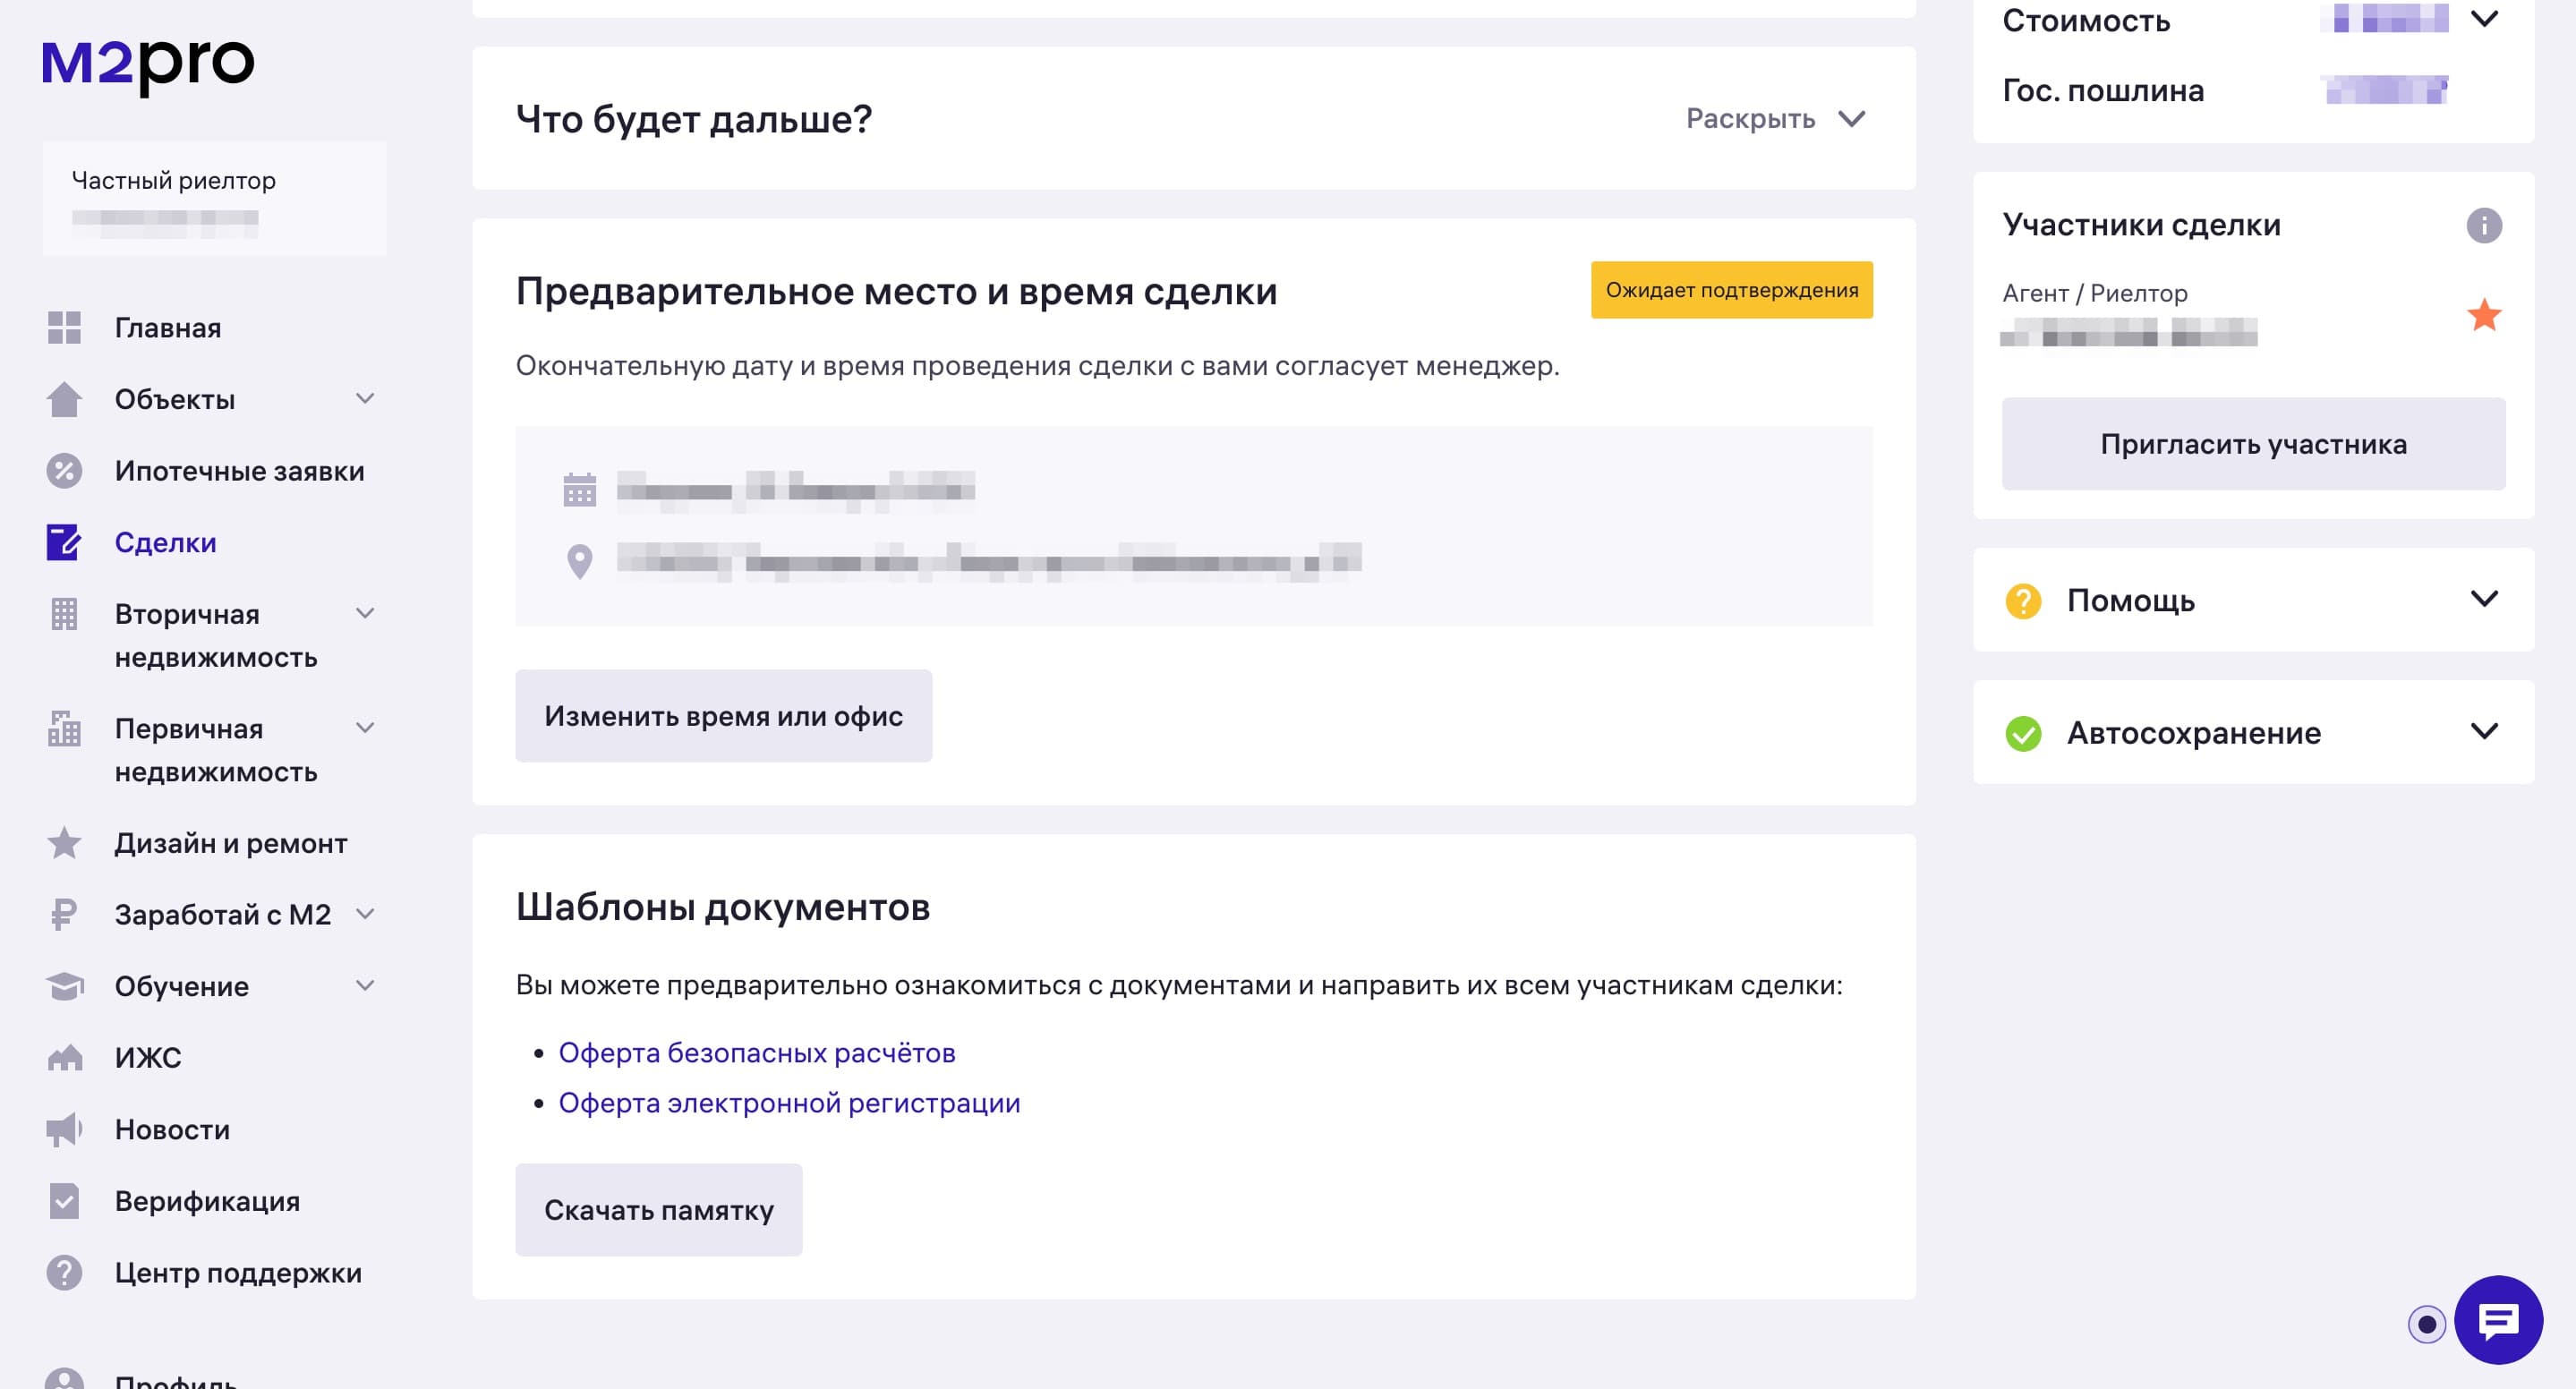Open the Оферта безопасных расчётов link
The width and height of the screenshot is (2576, 1389).
click(x=757, y=1053)
